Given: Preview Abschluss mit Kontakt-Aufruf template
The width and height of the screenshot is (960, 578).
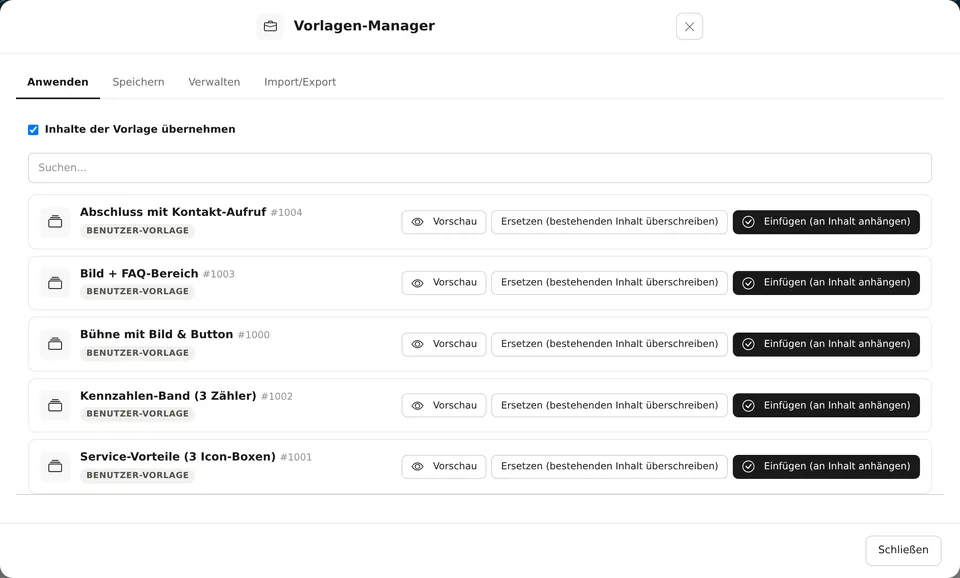Looking at the screenshot, I should (x=444, y=222).
